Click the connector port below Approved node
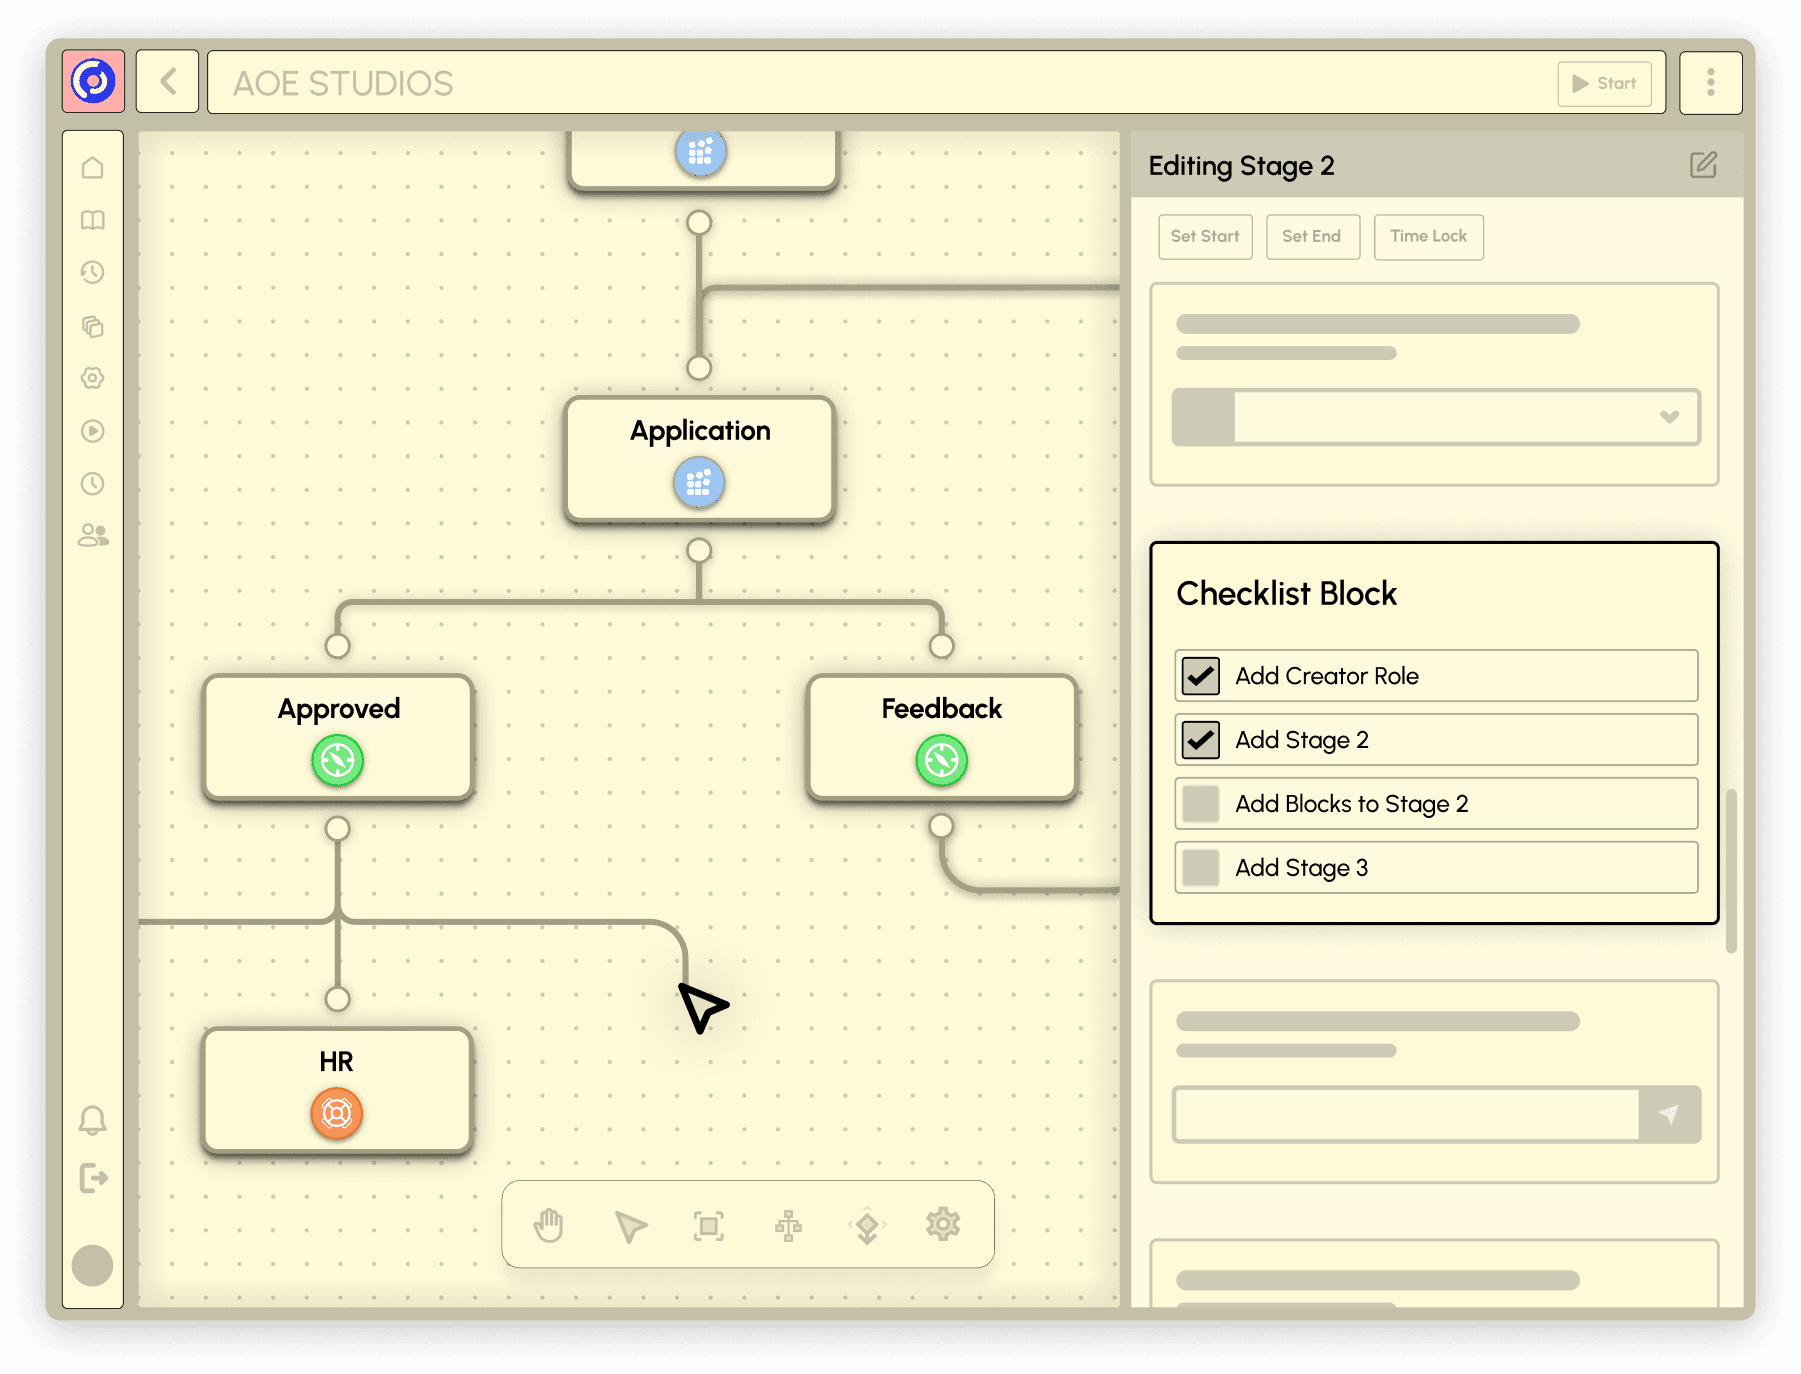 coord(338,829)
